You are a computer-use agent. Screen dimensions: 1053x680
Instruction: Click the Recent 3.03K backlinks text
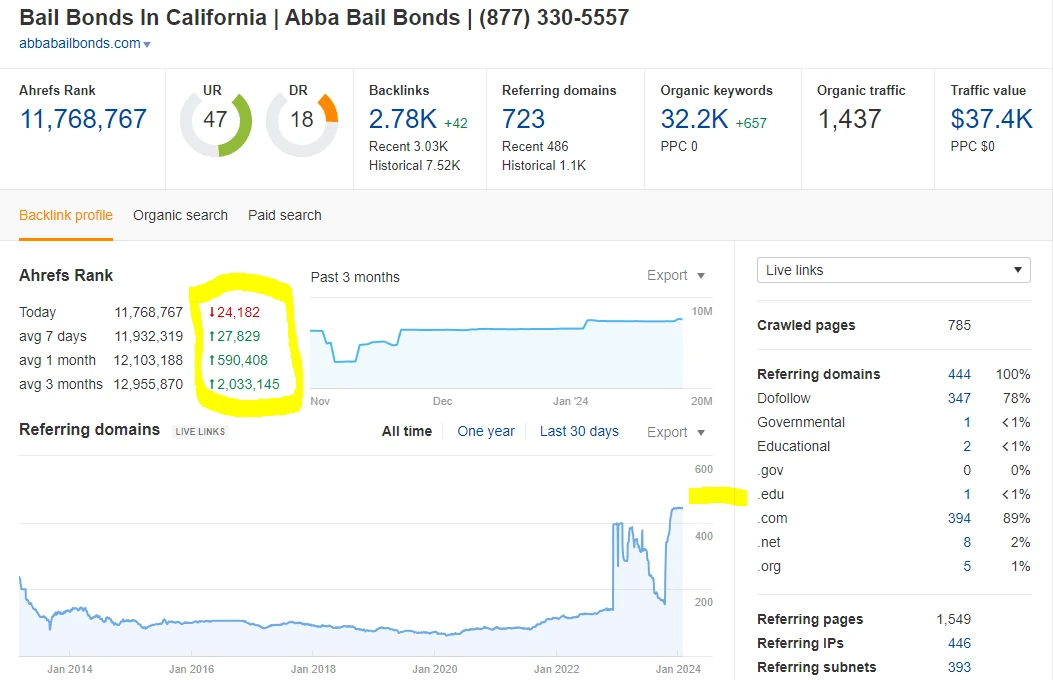(408, 146)
